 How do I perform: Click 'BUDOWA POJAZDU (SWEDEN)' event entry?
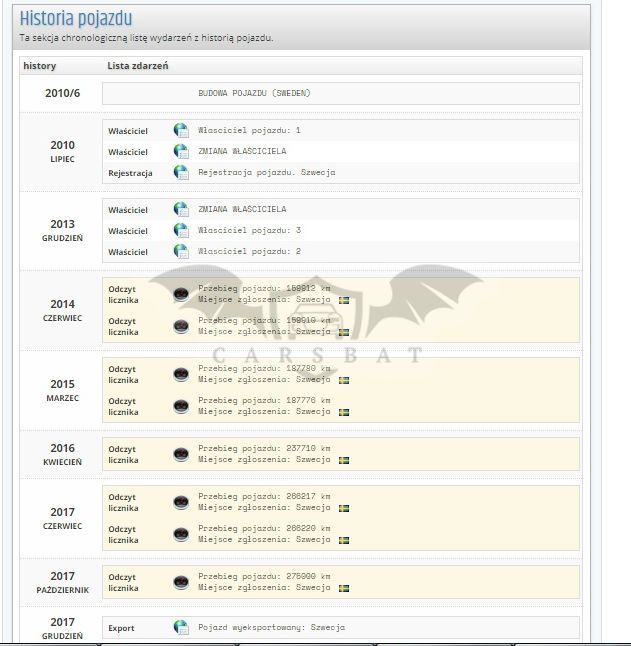pos(254,93)
